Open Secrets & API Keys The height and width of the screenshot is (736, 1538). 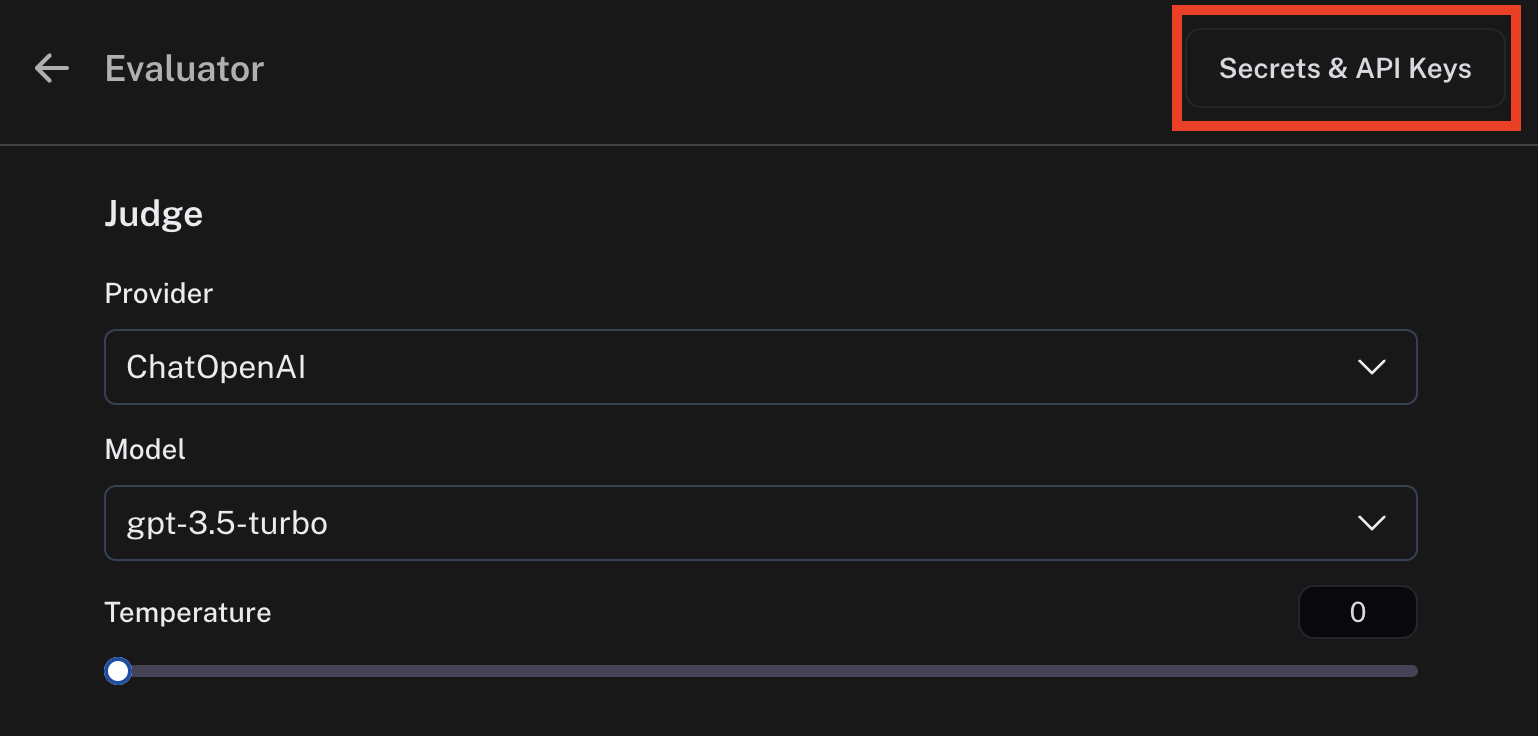pos(1344,68)
